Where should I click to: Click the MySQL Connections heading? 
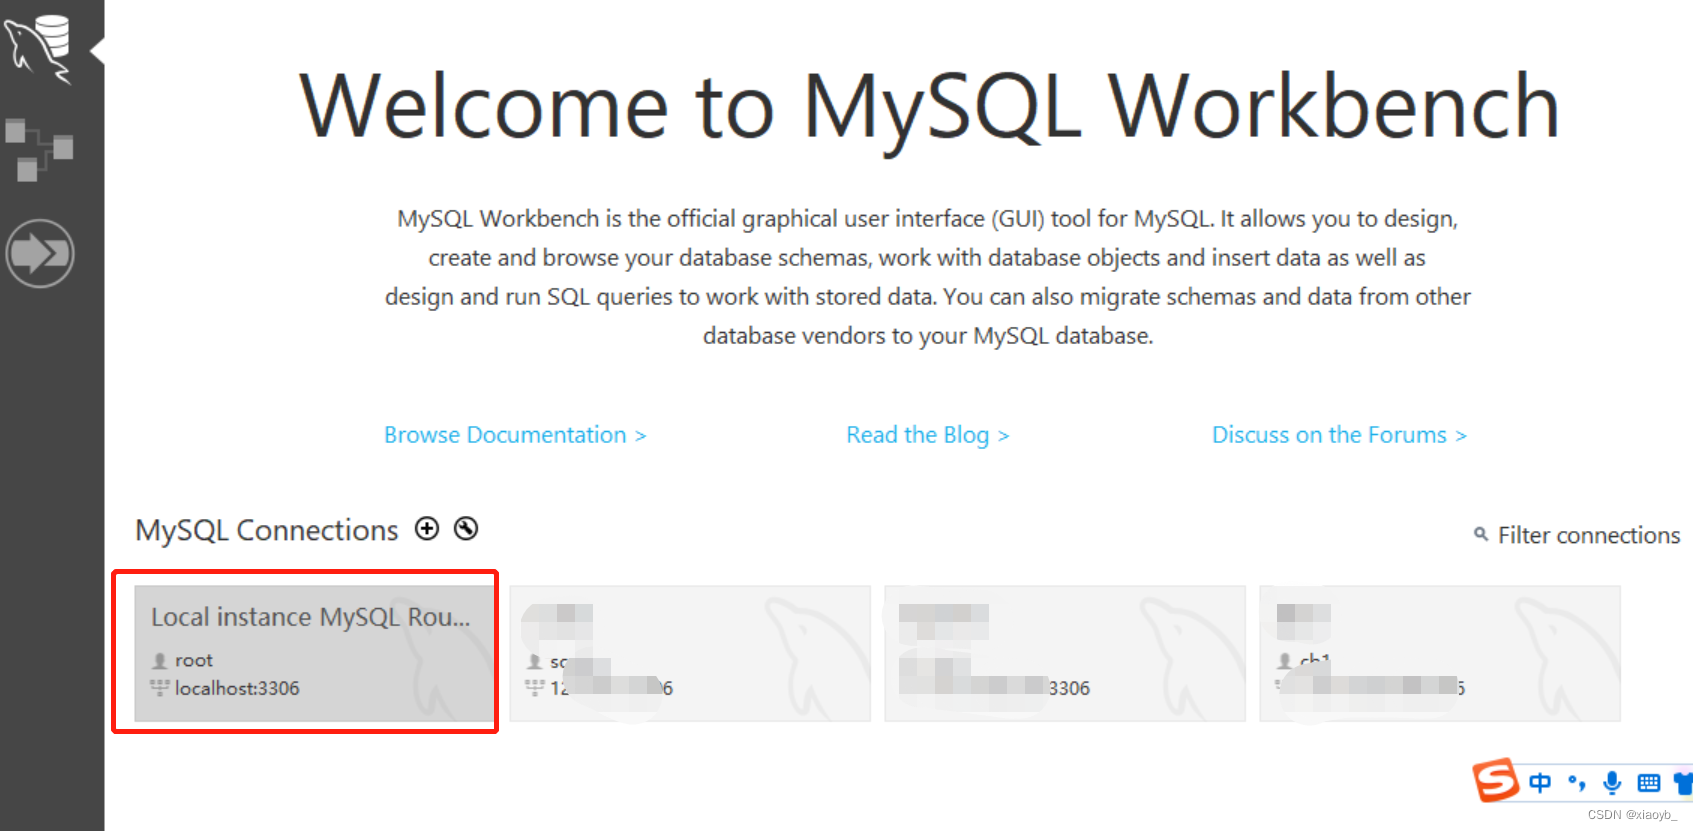(267, 530)
